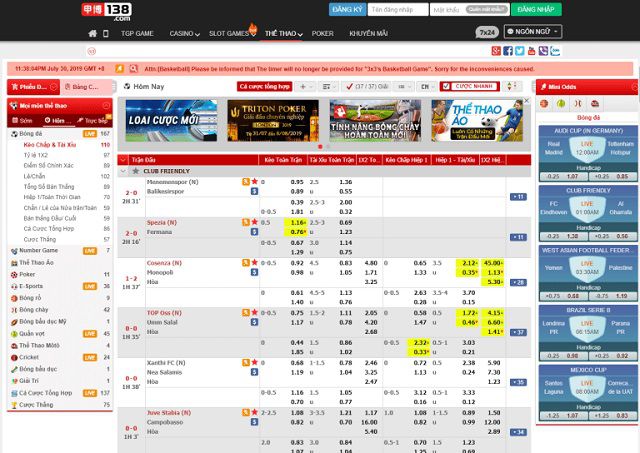Open the Triton Poker banner
640x453 pixels.
[273, 120]
